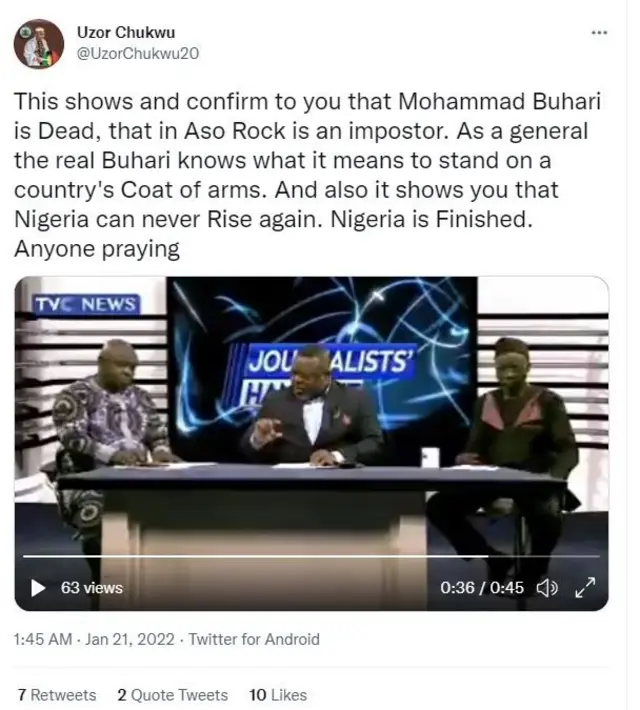Click Uzor Chukwu's profile avatar
Viewport: 640px width, 710px height.
tap(37, 44)
